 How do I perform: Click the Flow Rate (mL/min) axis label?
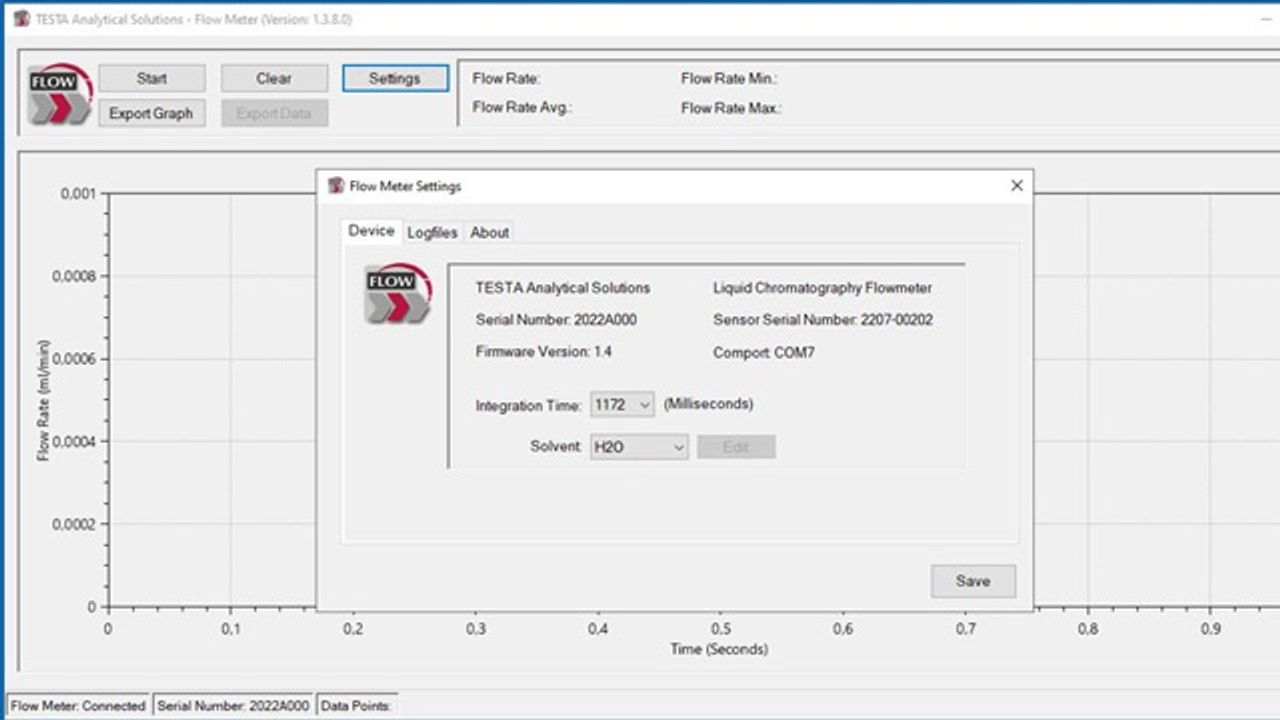[44, 400]
